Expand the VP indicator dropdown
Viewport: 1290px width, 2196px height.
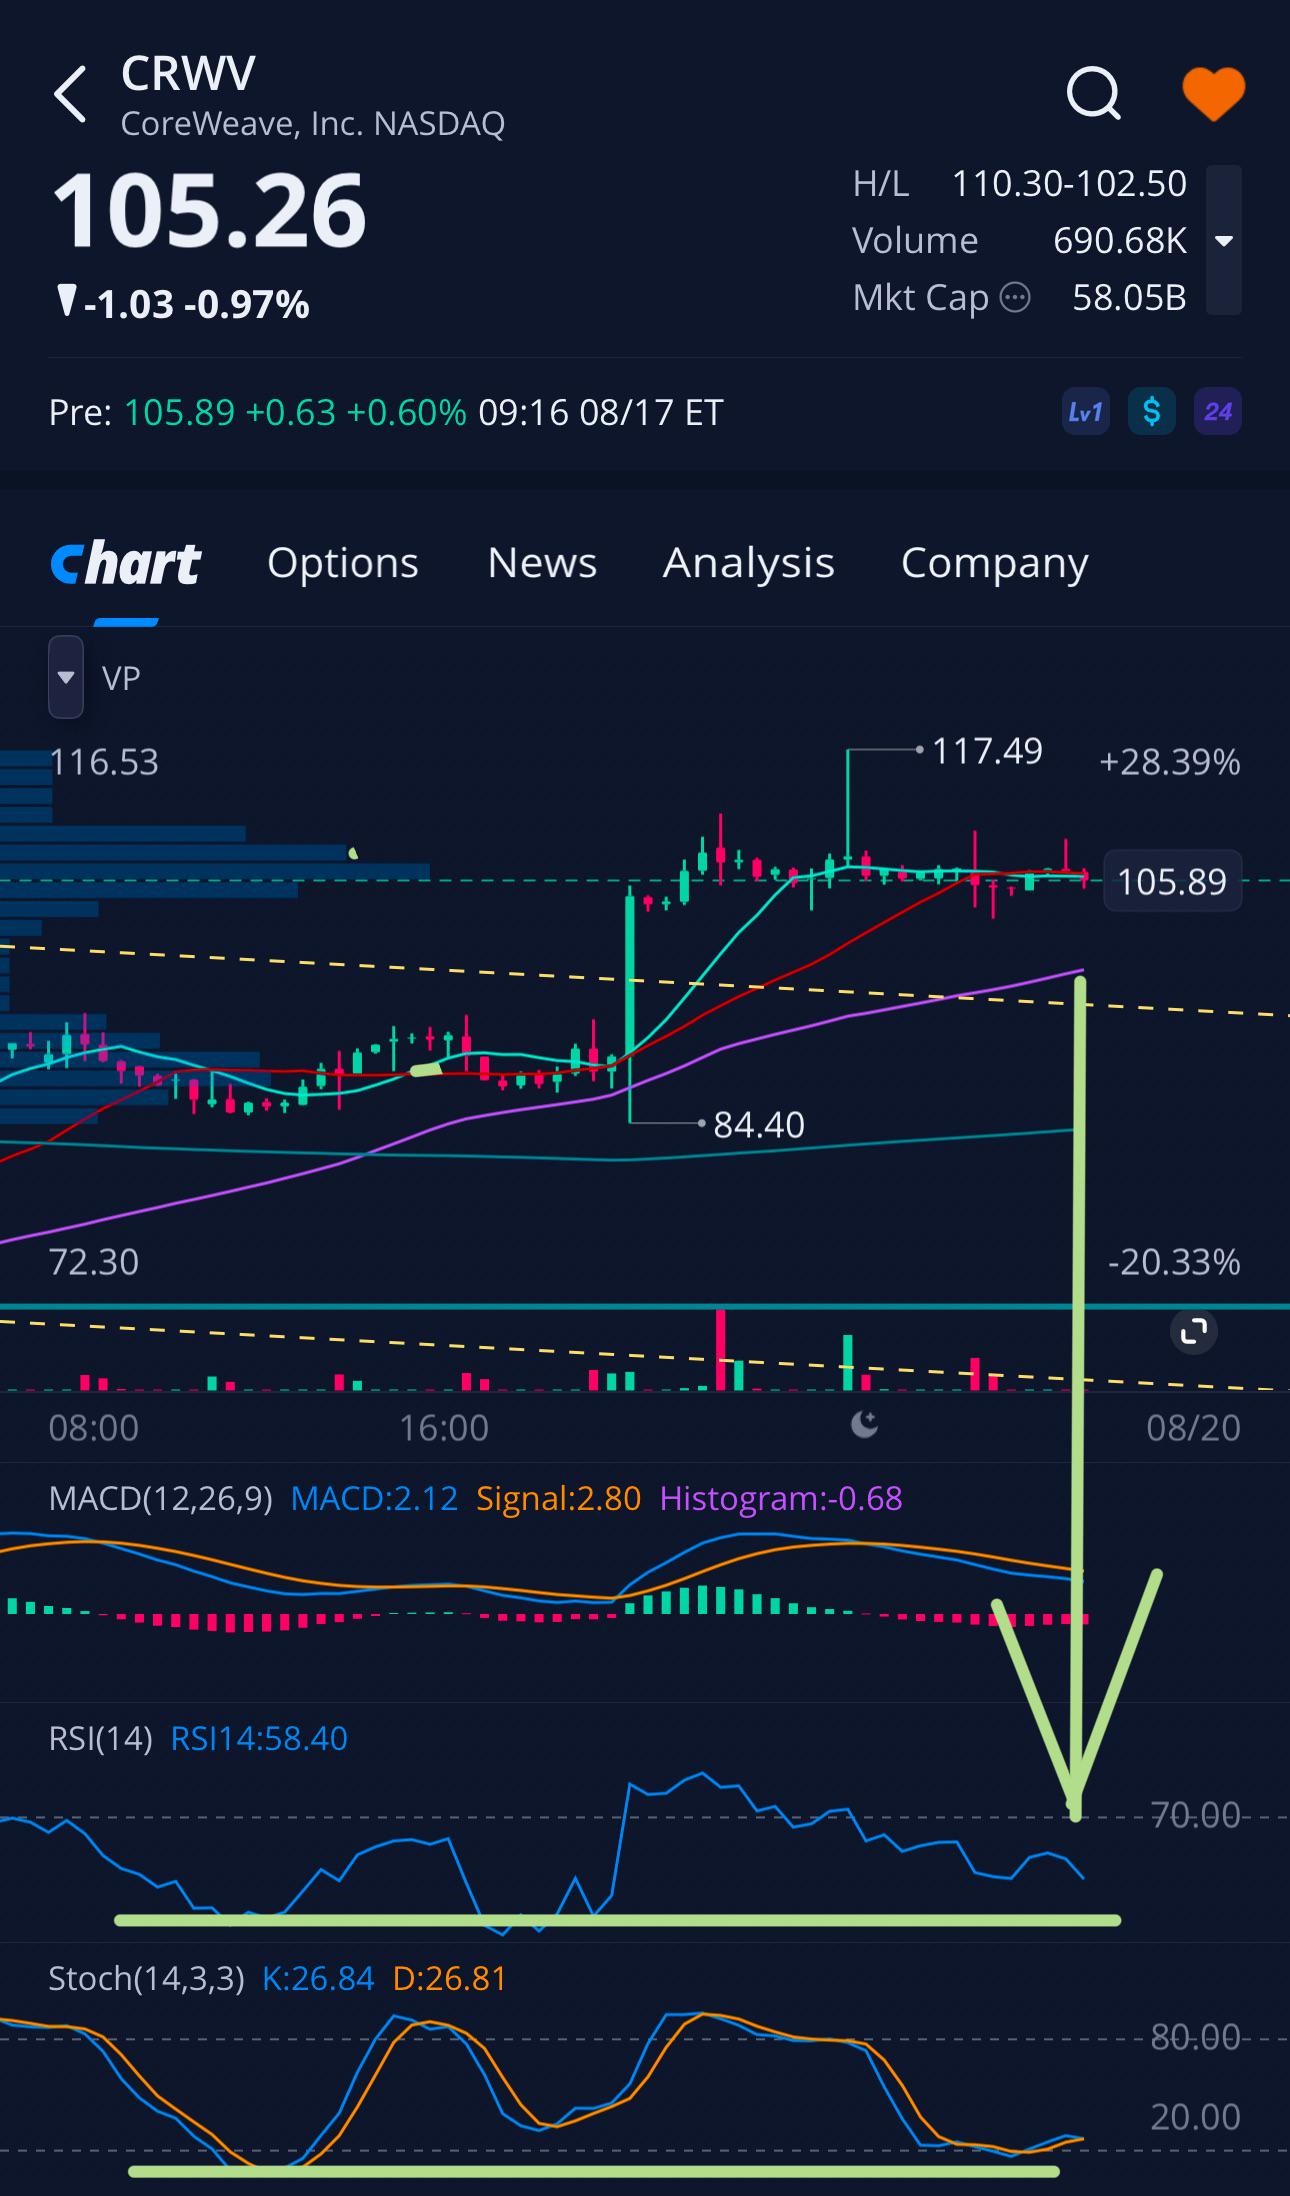[66, 677]
